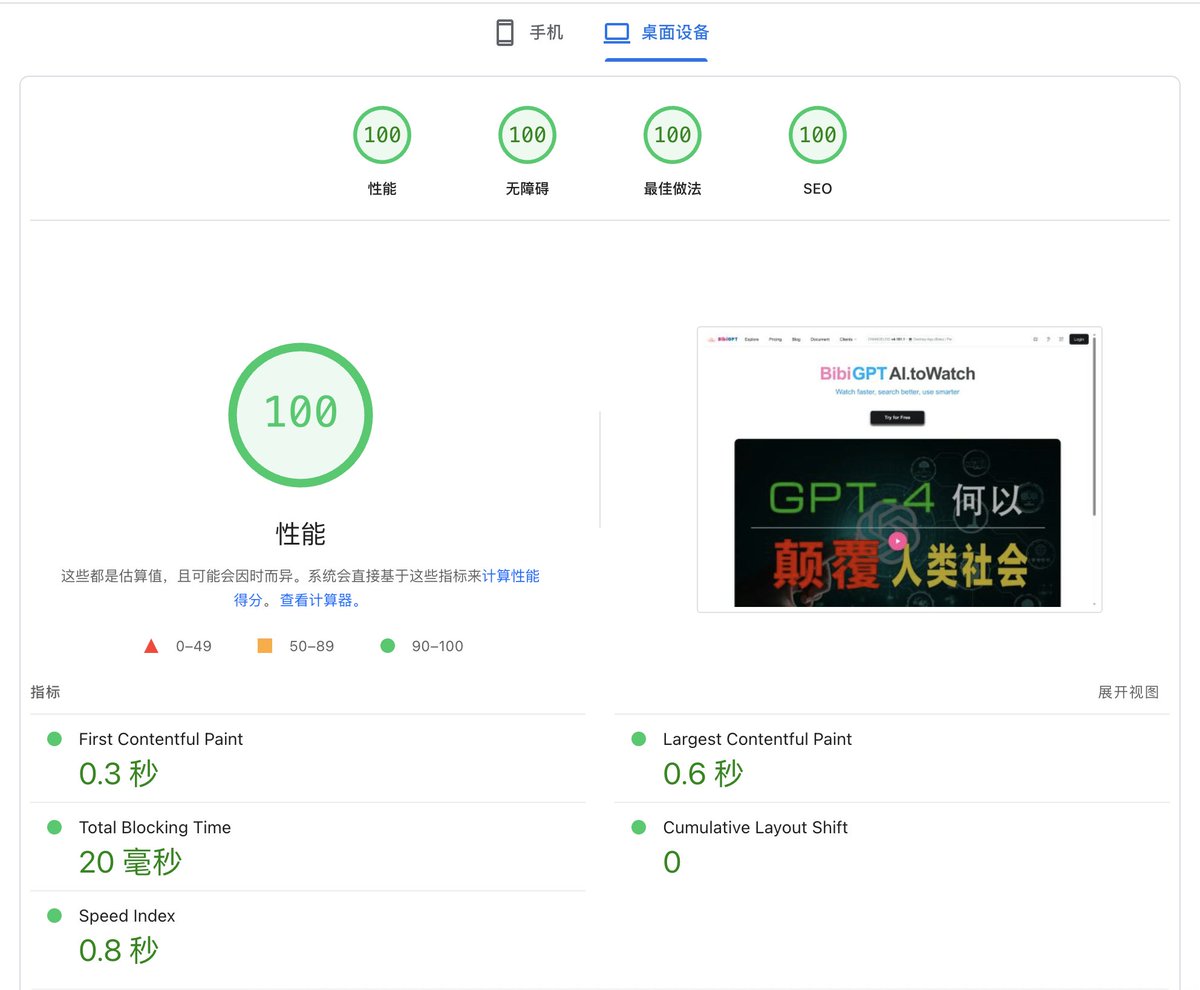Click First Contentful Paint metric label
Image resolution: width=1200 pixels, height=990 pixels.
click(x=161, y=739)
